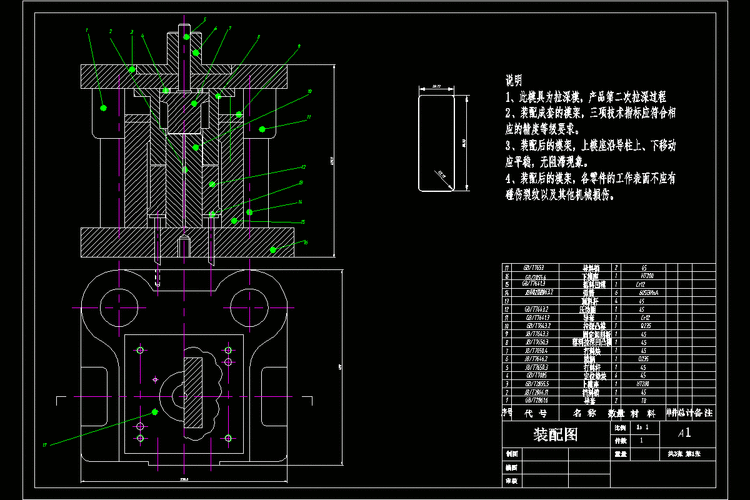Click the 名称 column header in parts list
This screenshot has height=500, width=750.
pyautogui.click(x=584, y=412)
